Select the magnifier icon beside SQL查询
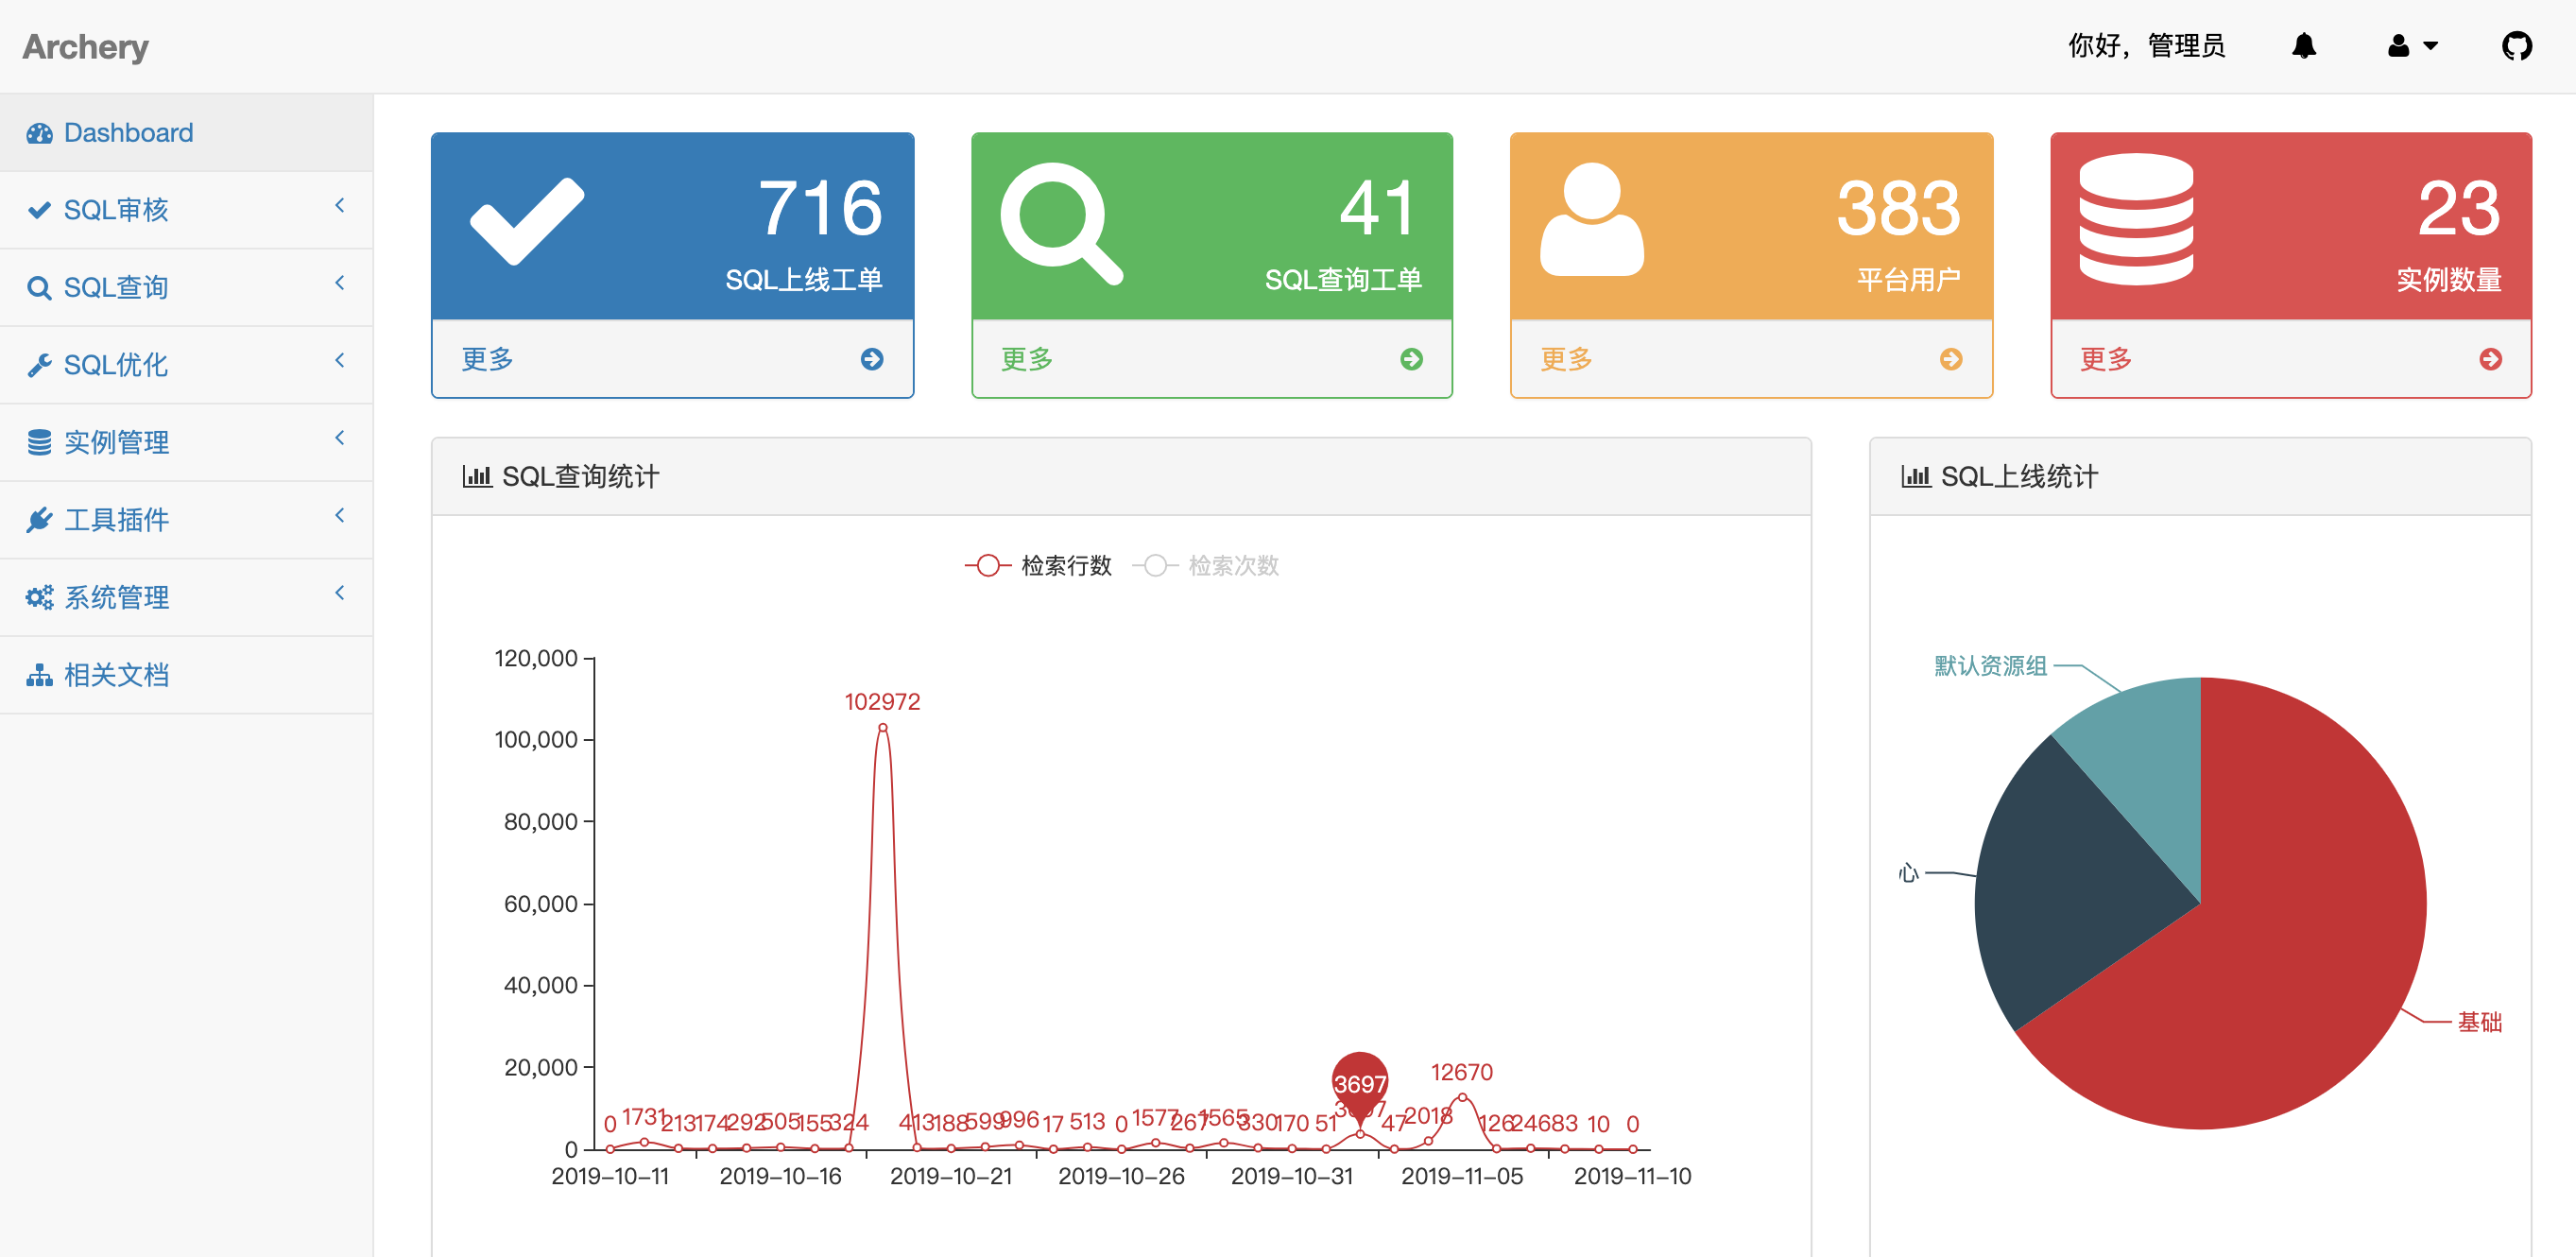 click(x=40, y=287)
